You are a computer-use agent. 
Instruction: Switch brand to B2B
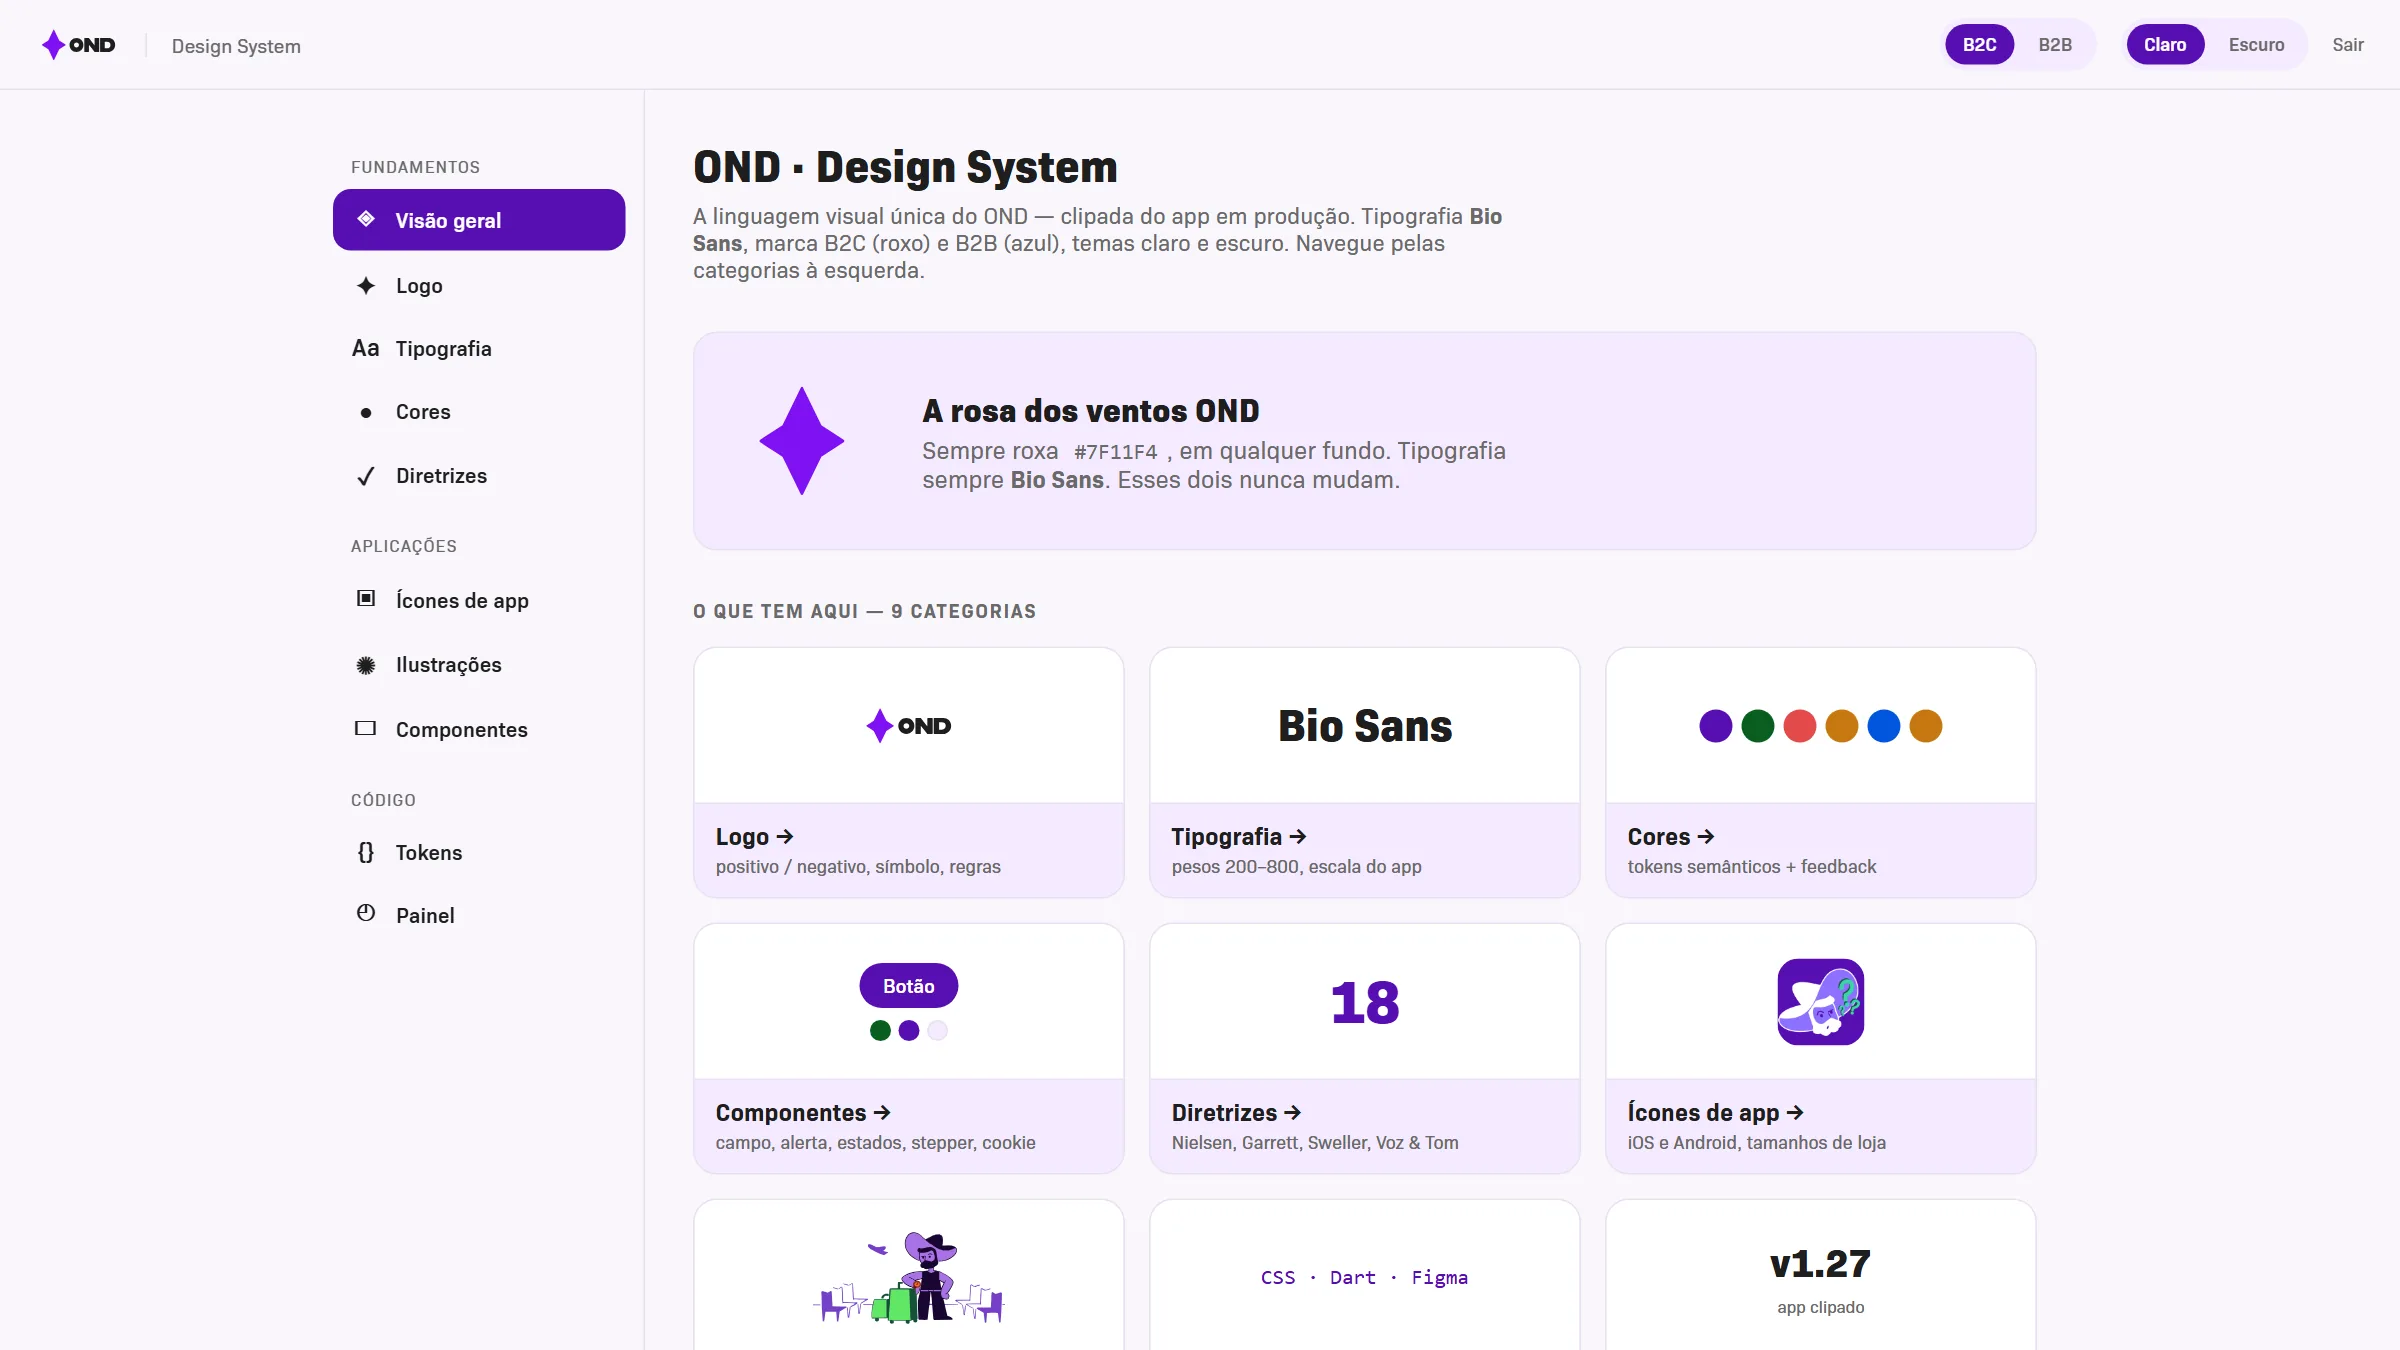pyautogui.click(x=2055, y=45)
